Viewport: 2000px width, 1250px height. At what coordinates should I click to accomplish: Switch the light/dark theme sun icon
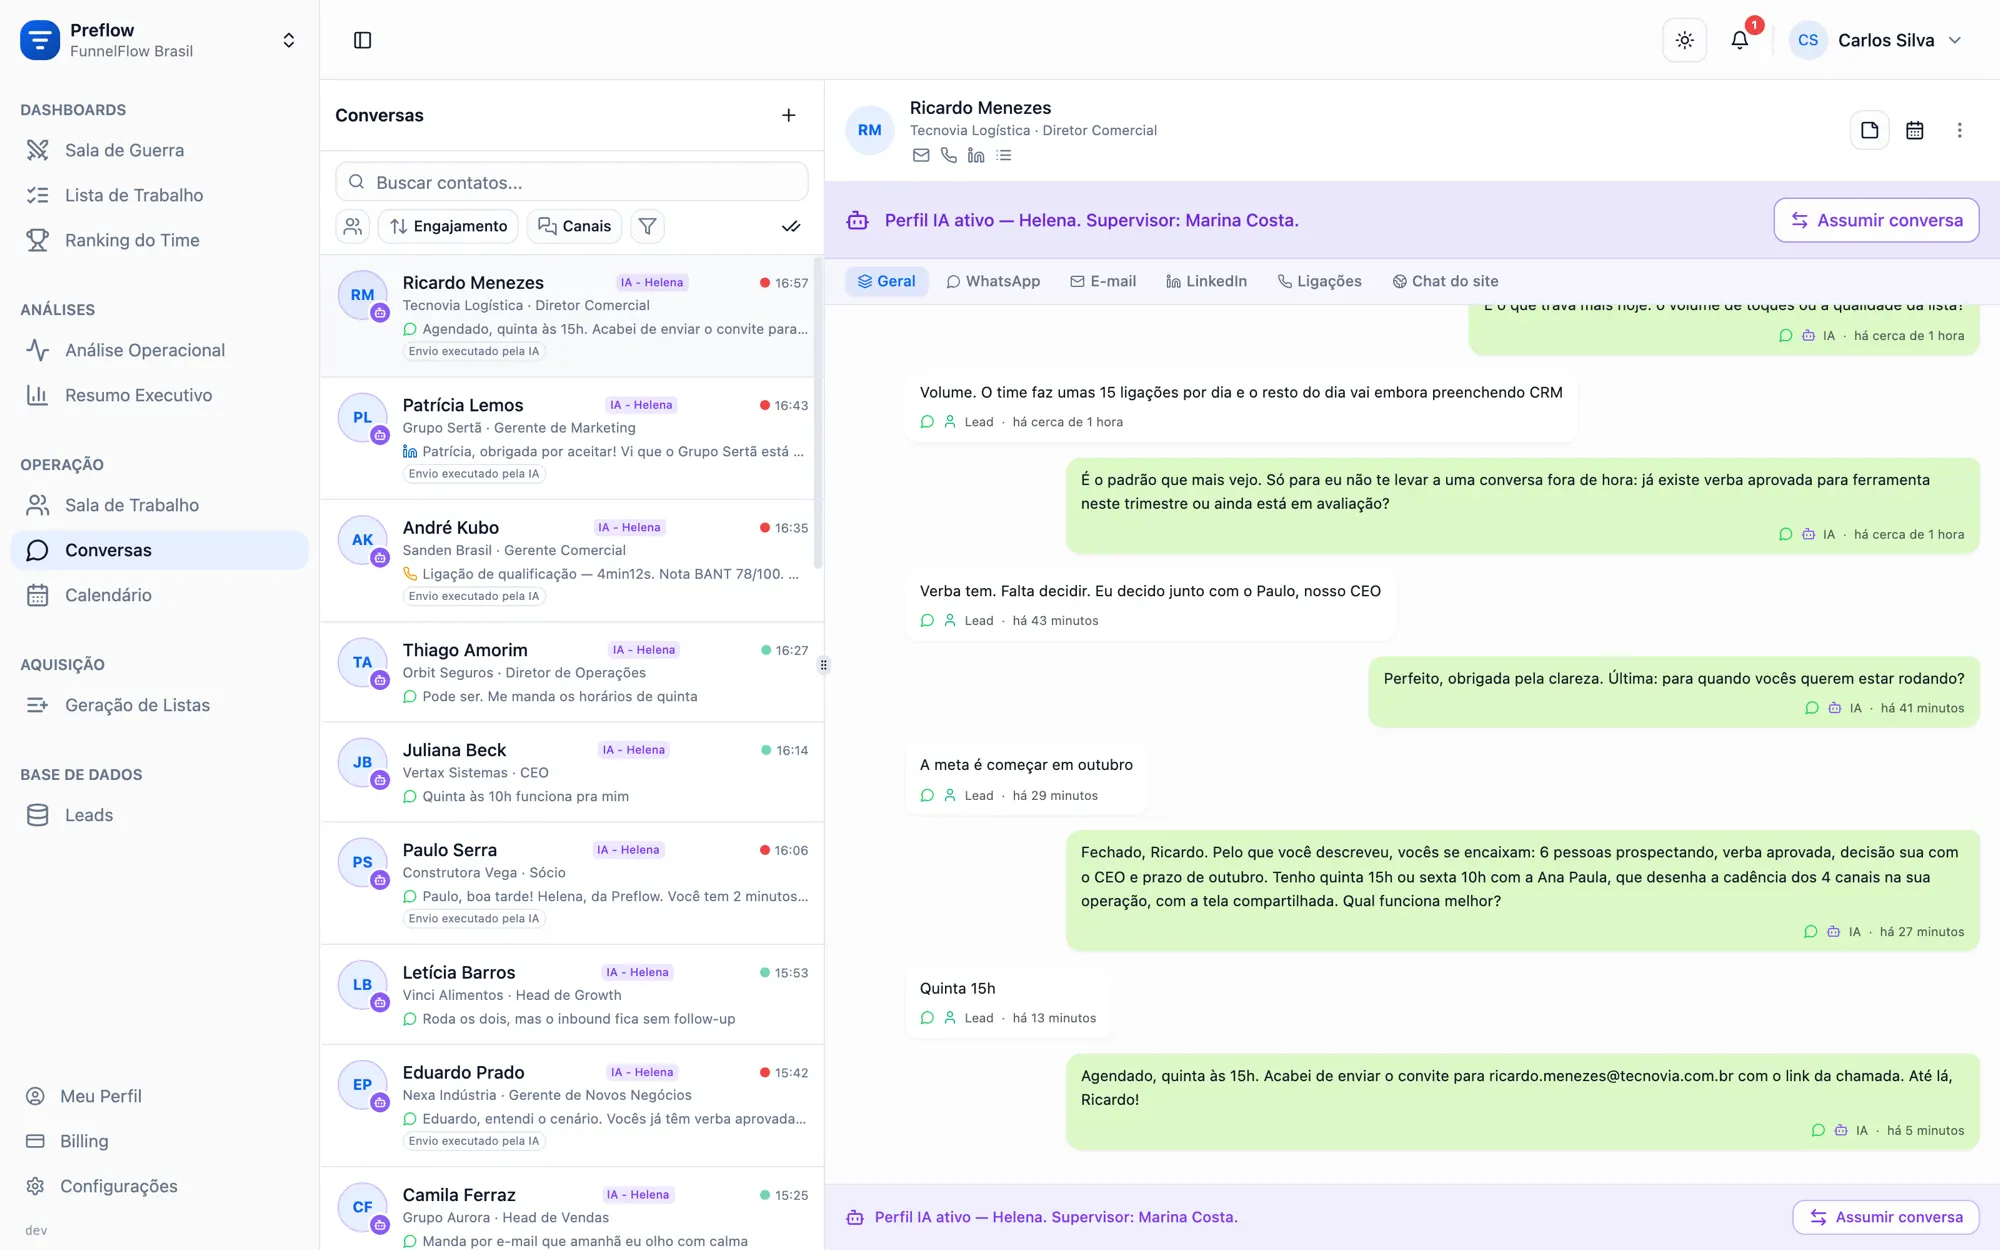click(1685, 40)
